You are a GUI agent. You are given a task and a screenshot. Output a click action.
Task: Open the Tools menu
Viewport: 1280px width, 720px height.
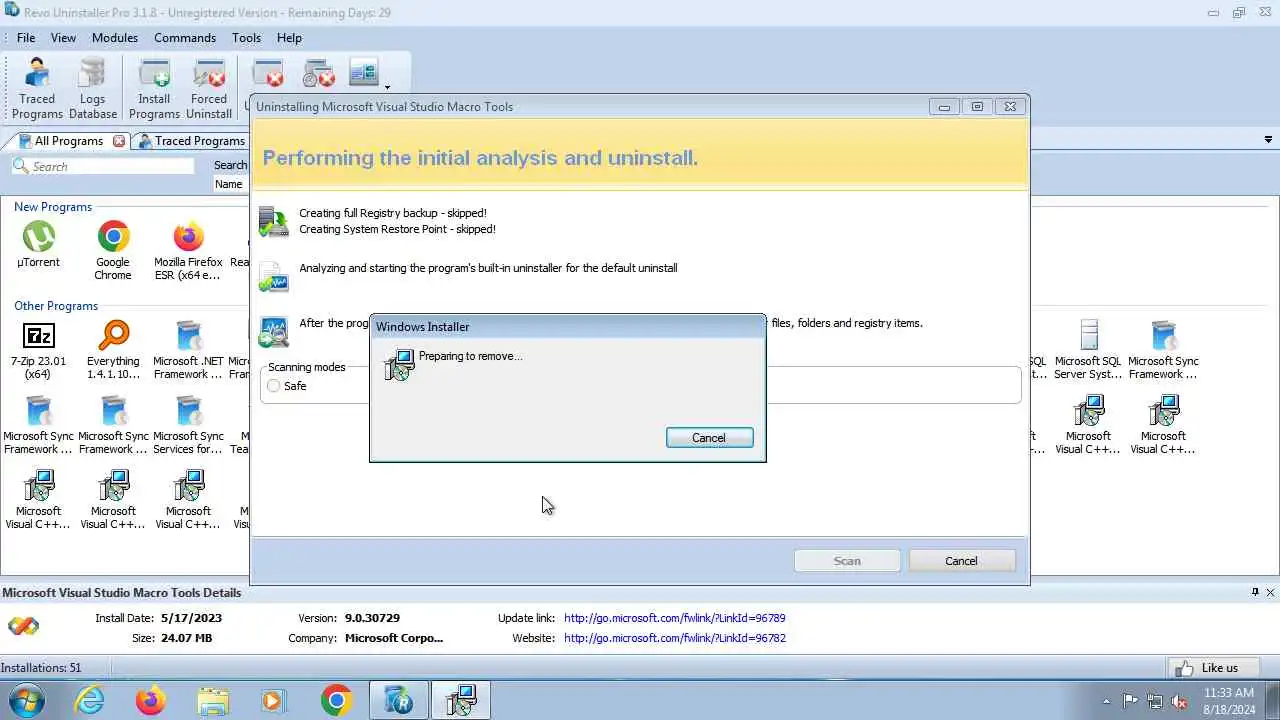tap(246, 38)
